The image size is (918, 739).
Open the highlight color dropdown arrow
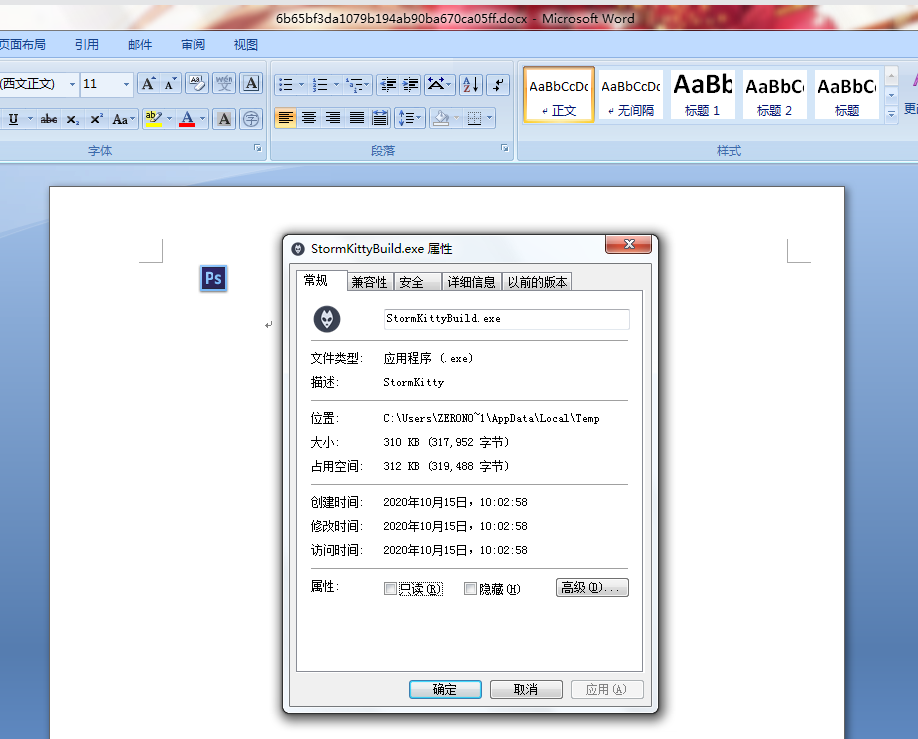(170, 119)
